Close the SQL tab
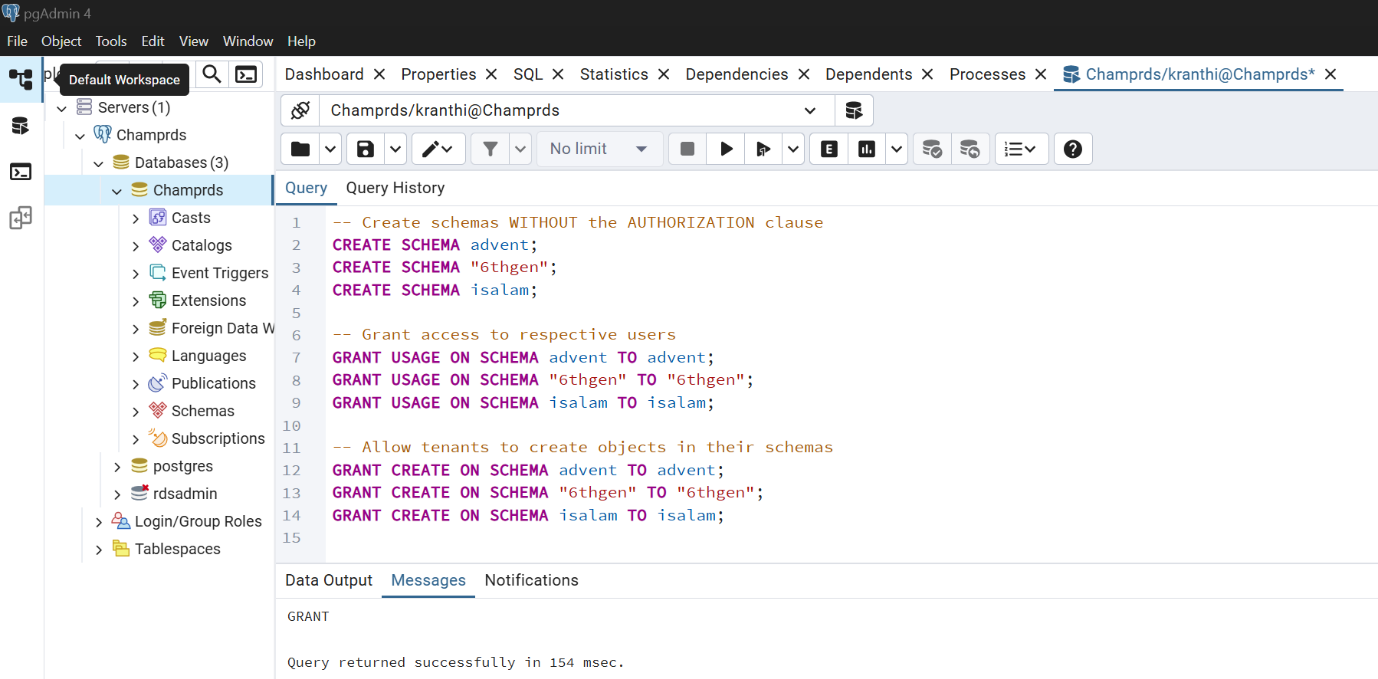Screen dimensions: 1378x679 [558, 74]
